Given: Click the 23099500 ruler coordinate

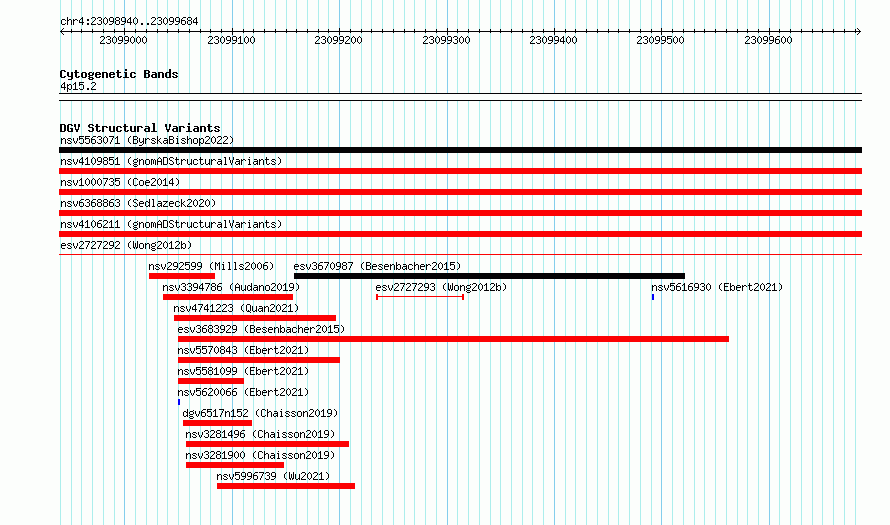Looking at the screenshot, I should coord(661,40).
